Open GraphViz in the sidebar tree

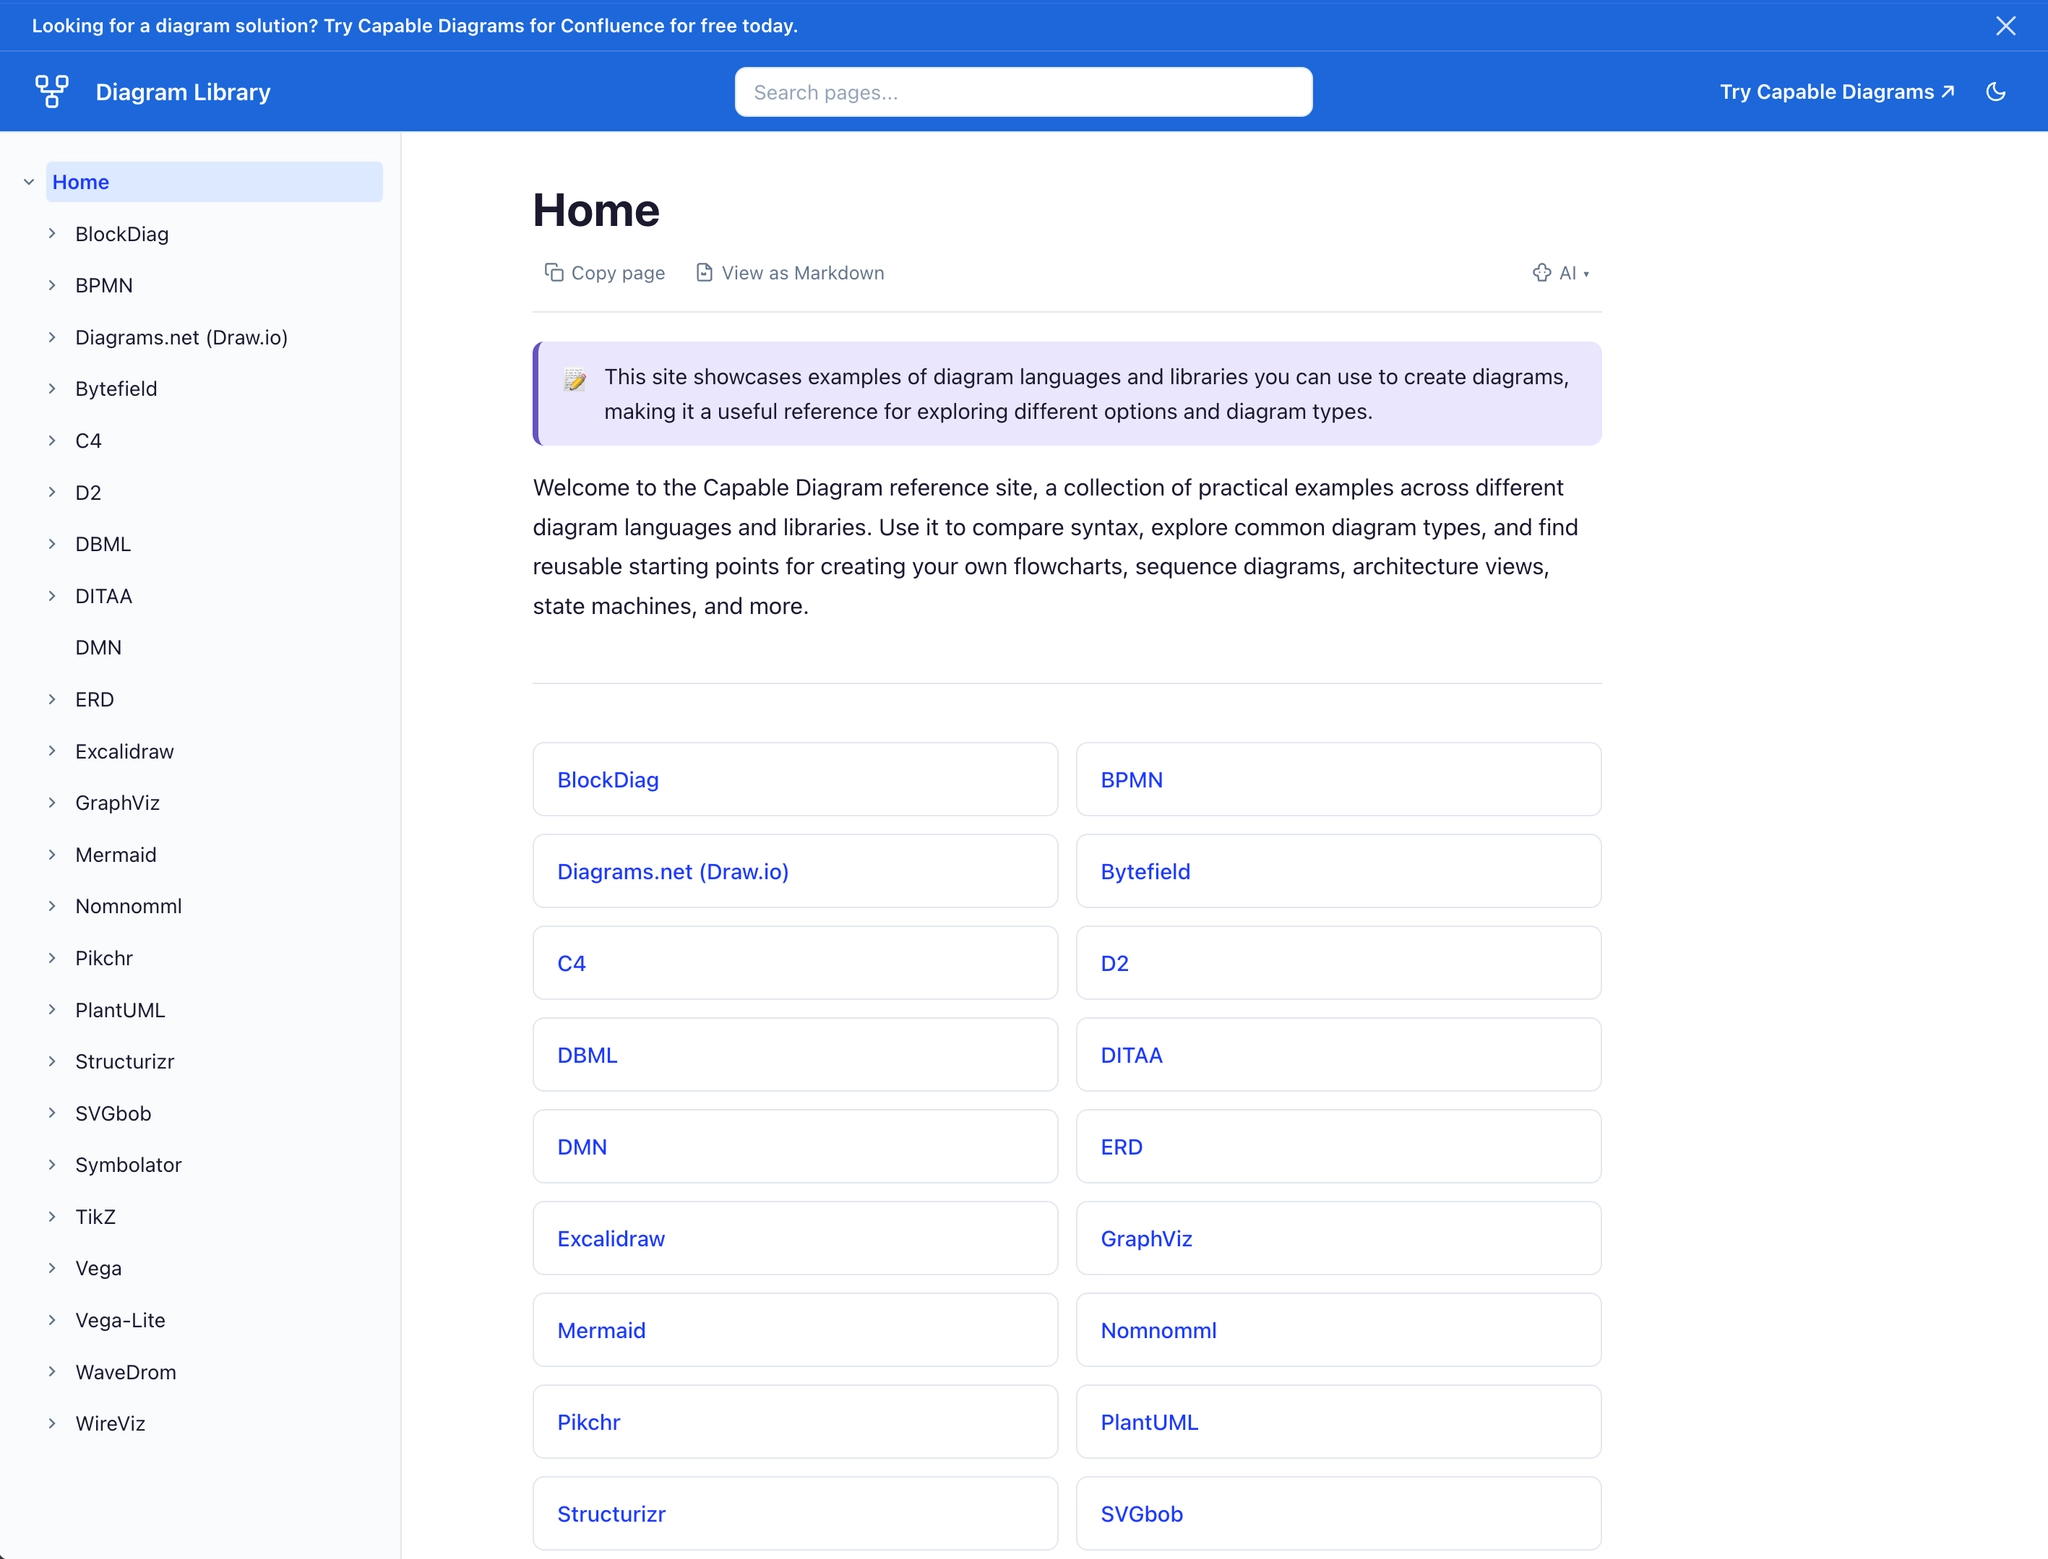(x=117, y=803)
